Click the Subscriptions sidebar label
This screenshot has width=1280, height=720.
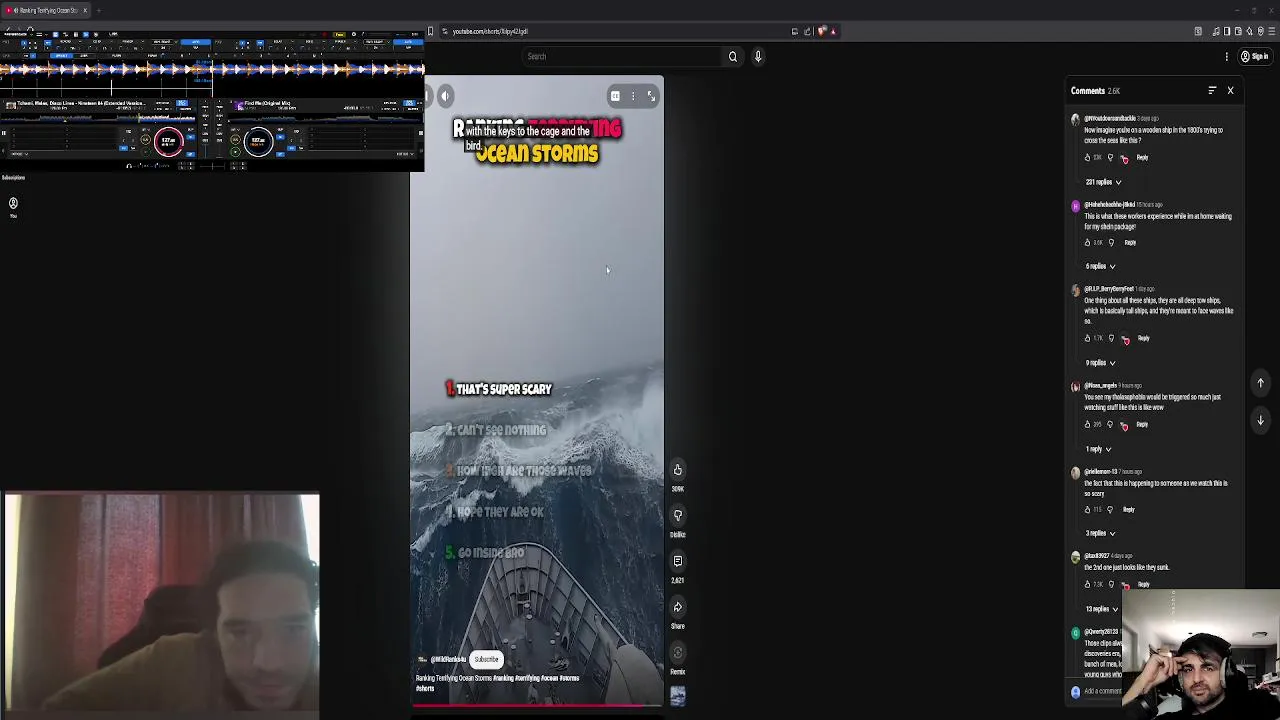tap(13, 178)
